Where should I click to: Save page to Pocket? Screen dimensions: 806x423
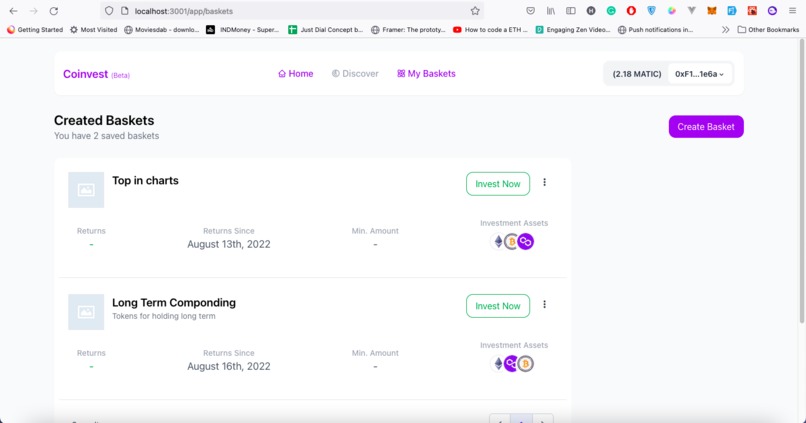tap(530, 11)
